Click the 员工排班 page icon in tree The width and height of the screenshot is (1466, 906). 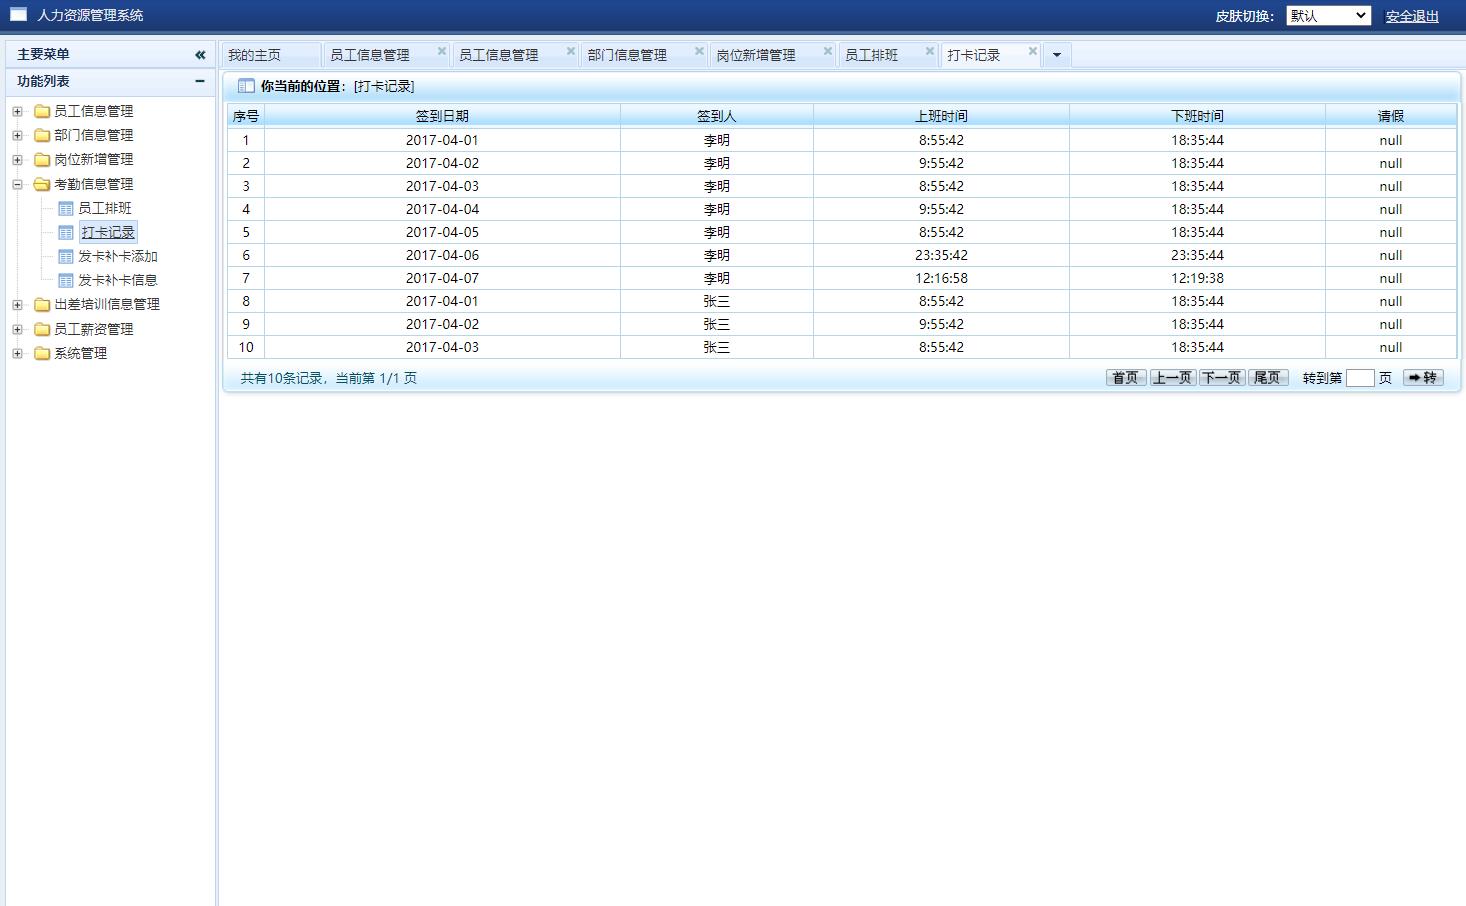click(66, 208)
